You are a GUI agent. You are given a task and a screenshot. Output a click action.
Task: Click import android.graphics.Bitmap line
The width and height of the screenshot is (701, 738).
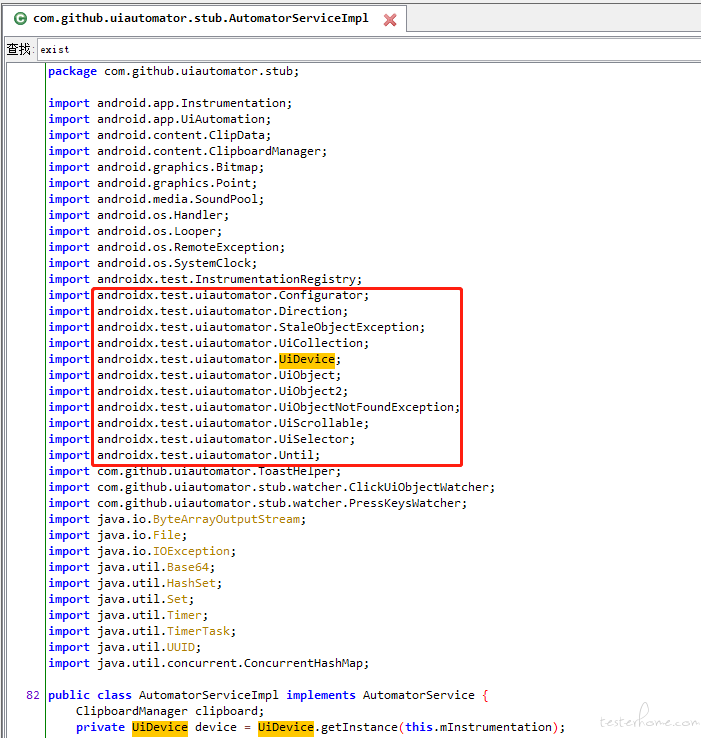click(156, 167)
